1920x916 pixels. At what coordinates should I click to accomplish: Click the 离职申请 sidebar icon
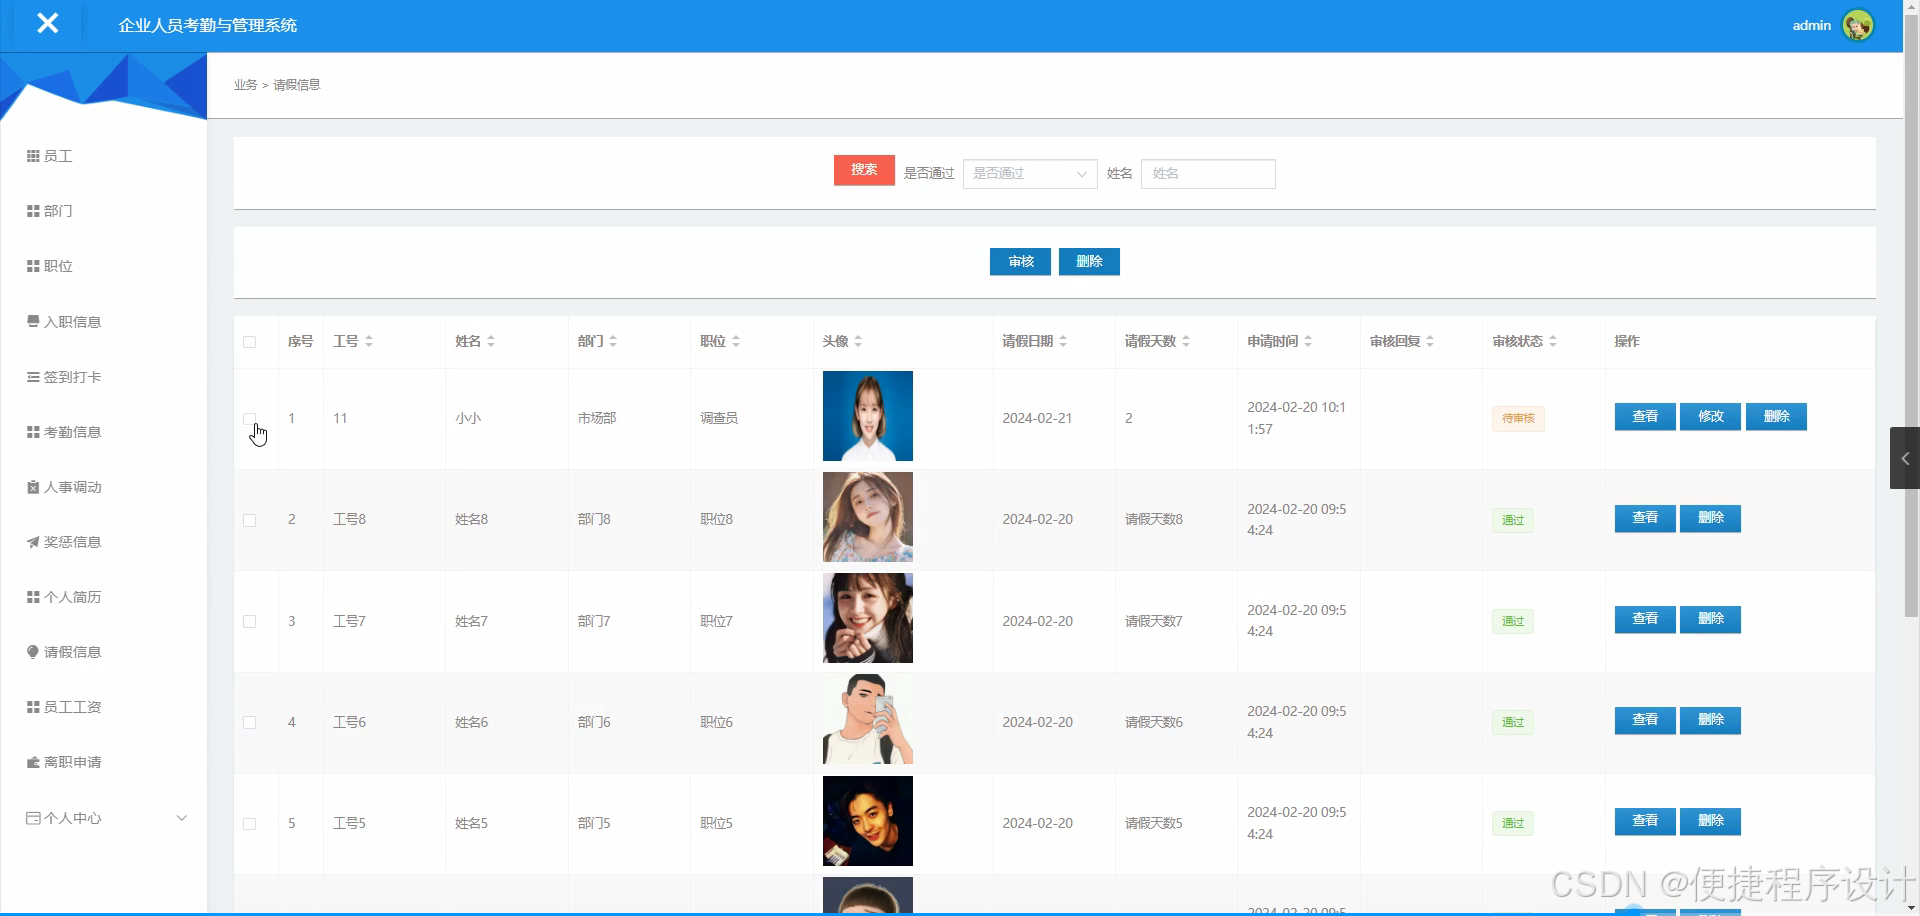[33, 762]
